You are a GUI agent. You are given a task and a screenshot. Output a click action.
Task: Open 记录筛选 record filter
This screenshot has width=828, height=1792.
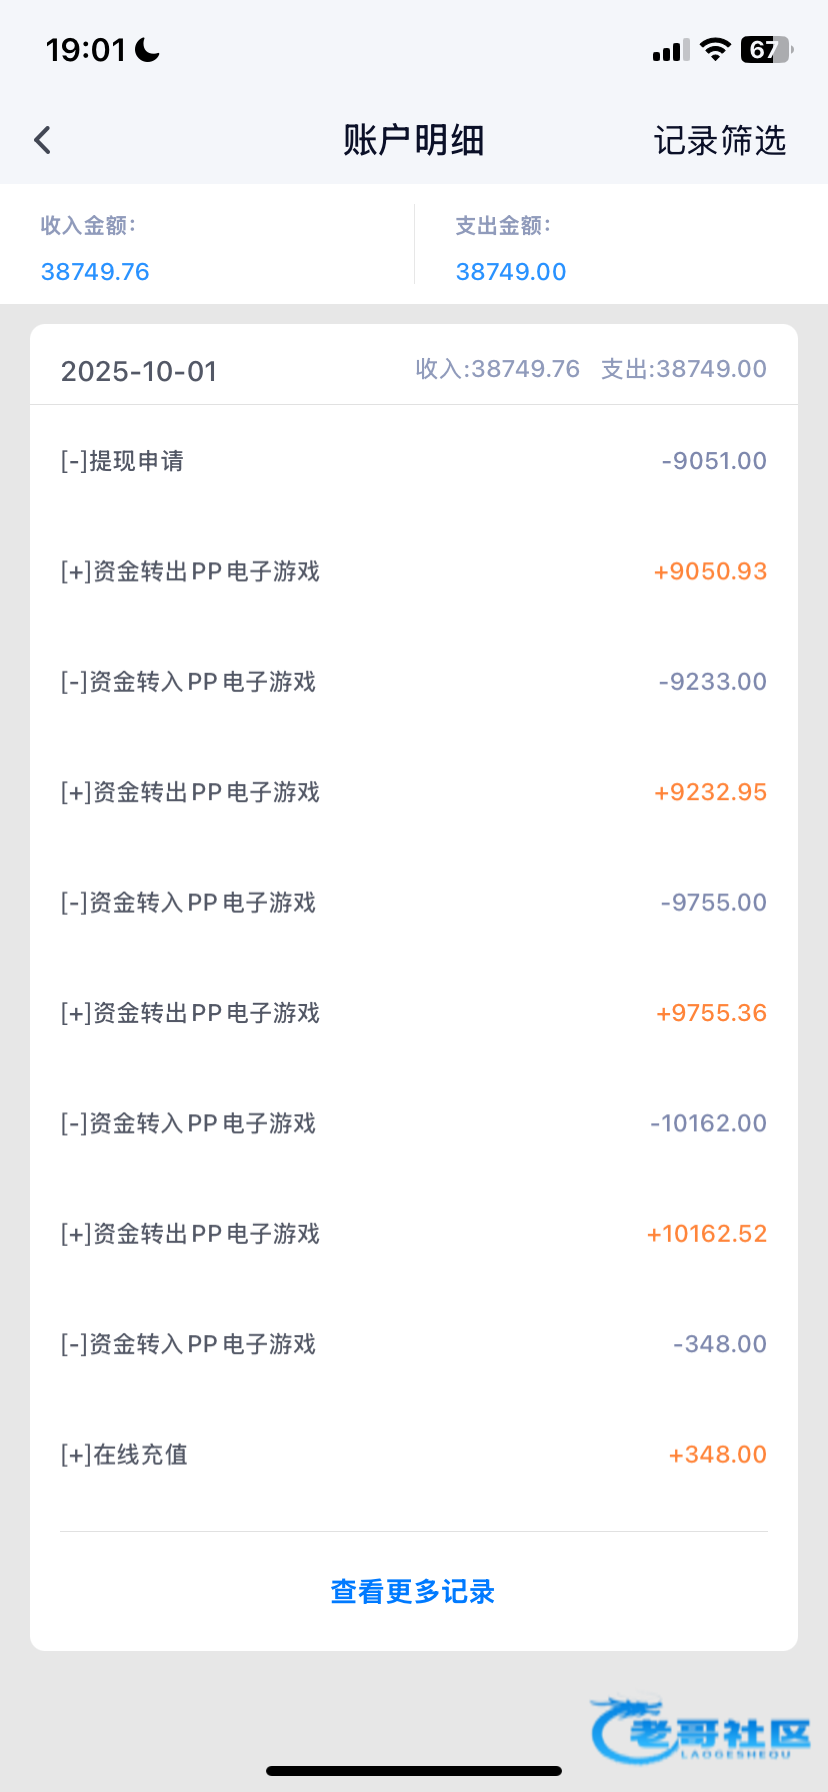click(x=720, y=141)
